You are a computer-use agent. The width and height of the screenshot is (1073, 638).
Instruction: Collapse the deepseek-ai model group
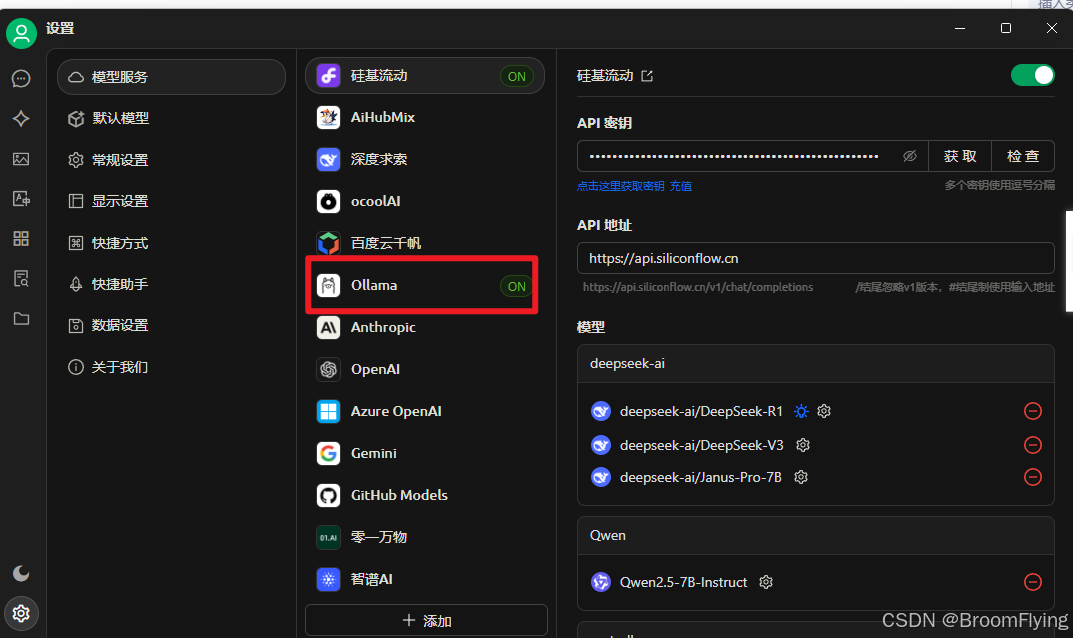tap(816, 363)
